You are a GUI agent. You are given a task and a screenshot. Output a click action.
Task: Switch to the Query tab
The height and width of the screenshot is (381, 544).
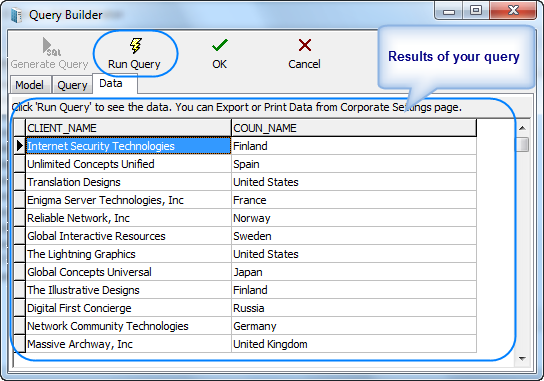[72, 85]
